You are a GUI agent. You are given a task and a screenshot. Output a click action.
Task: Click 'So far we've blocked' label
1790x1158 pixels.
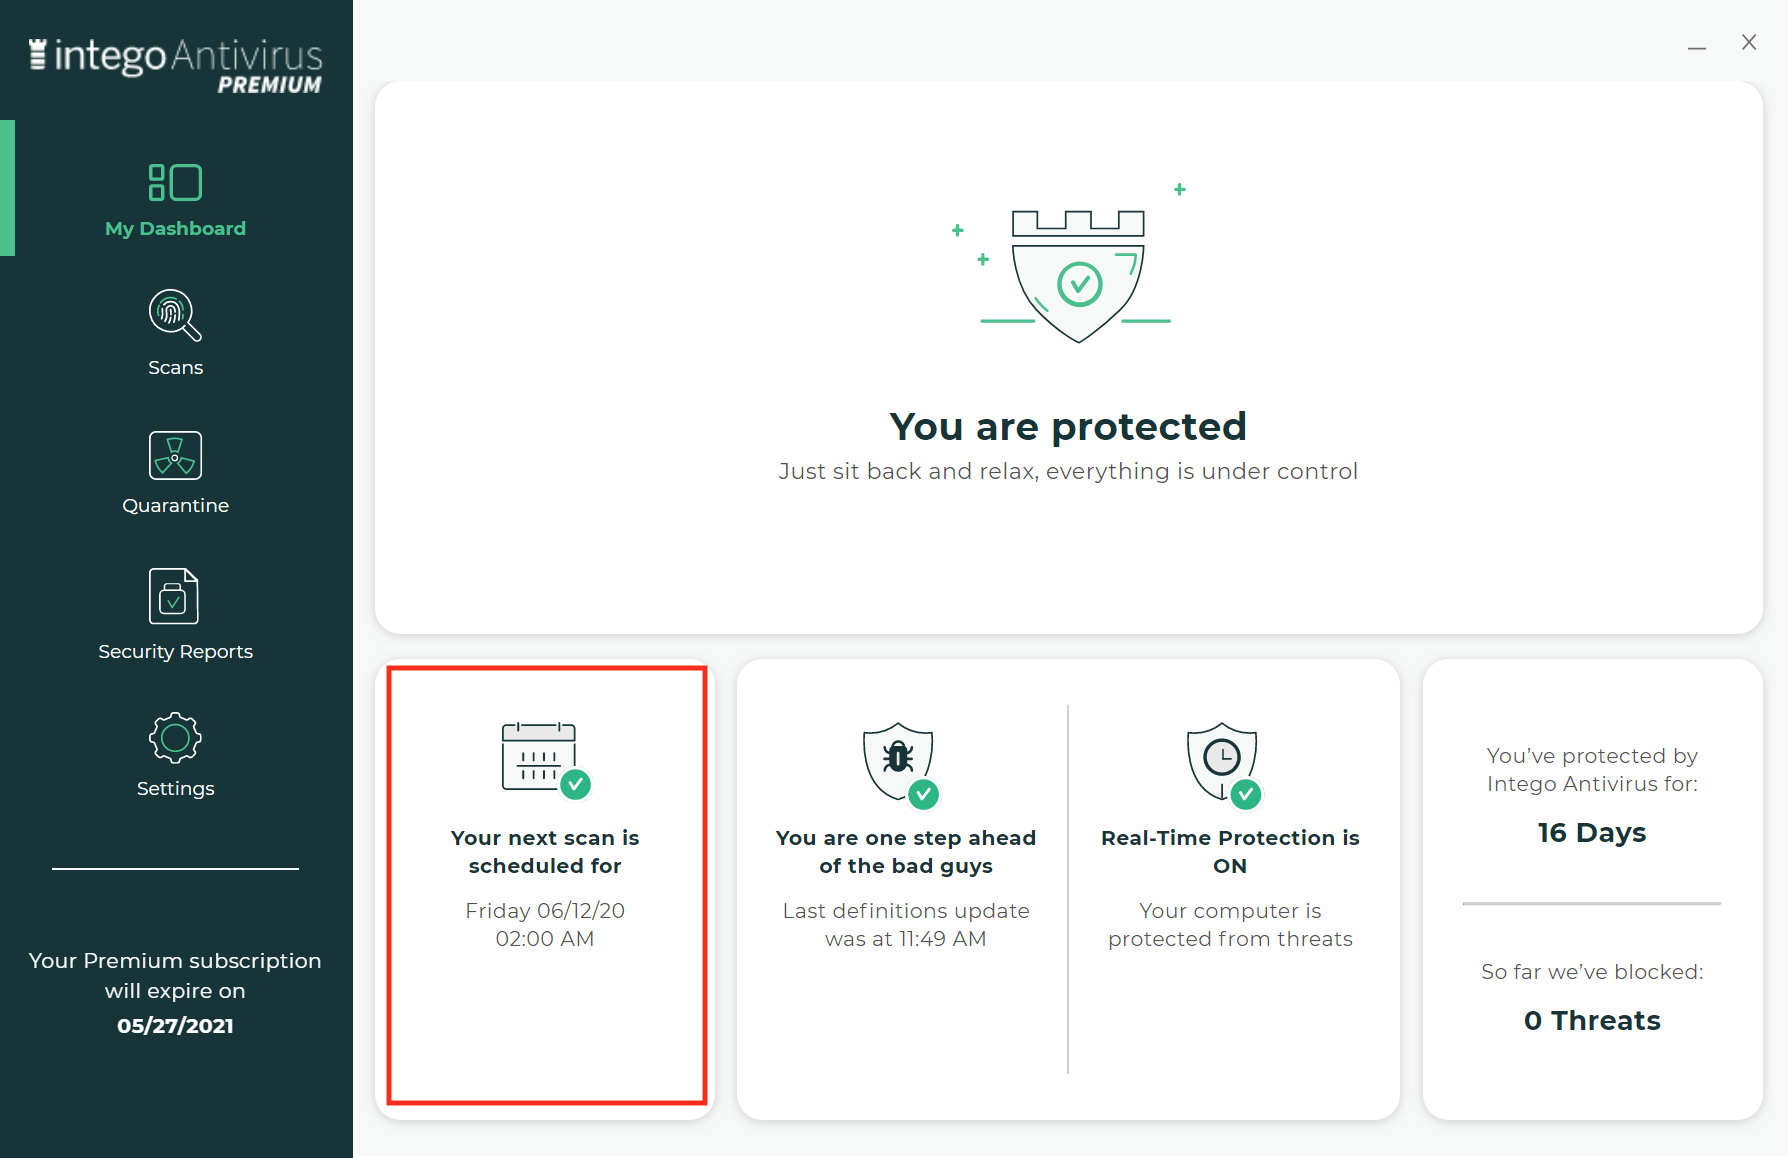[1592, 972]
